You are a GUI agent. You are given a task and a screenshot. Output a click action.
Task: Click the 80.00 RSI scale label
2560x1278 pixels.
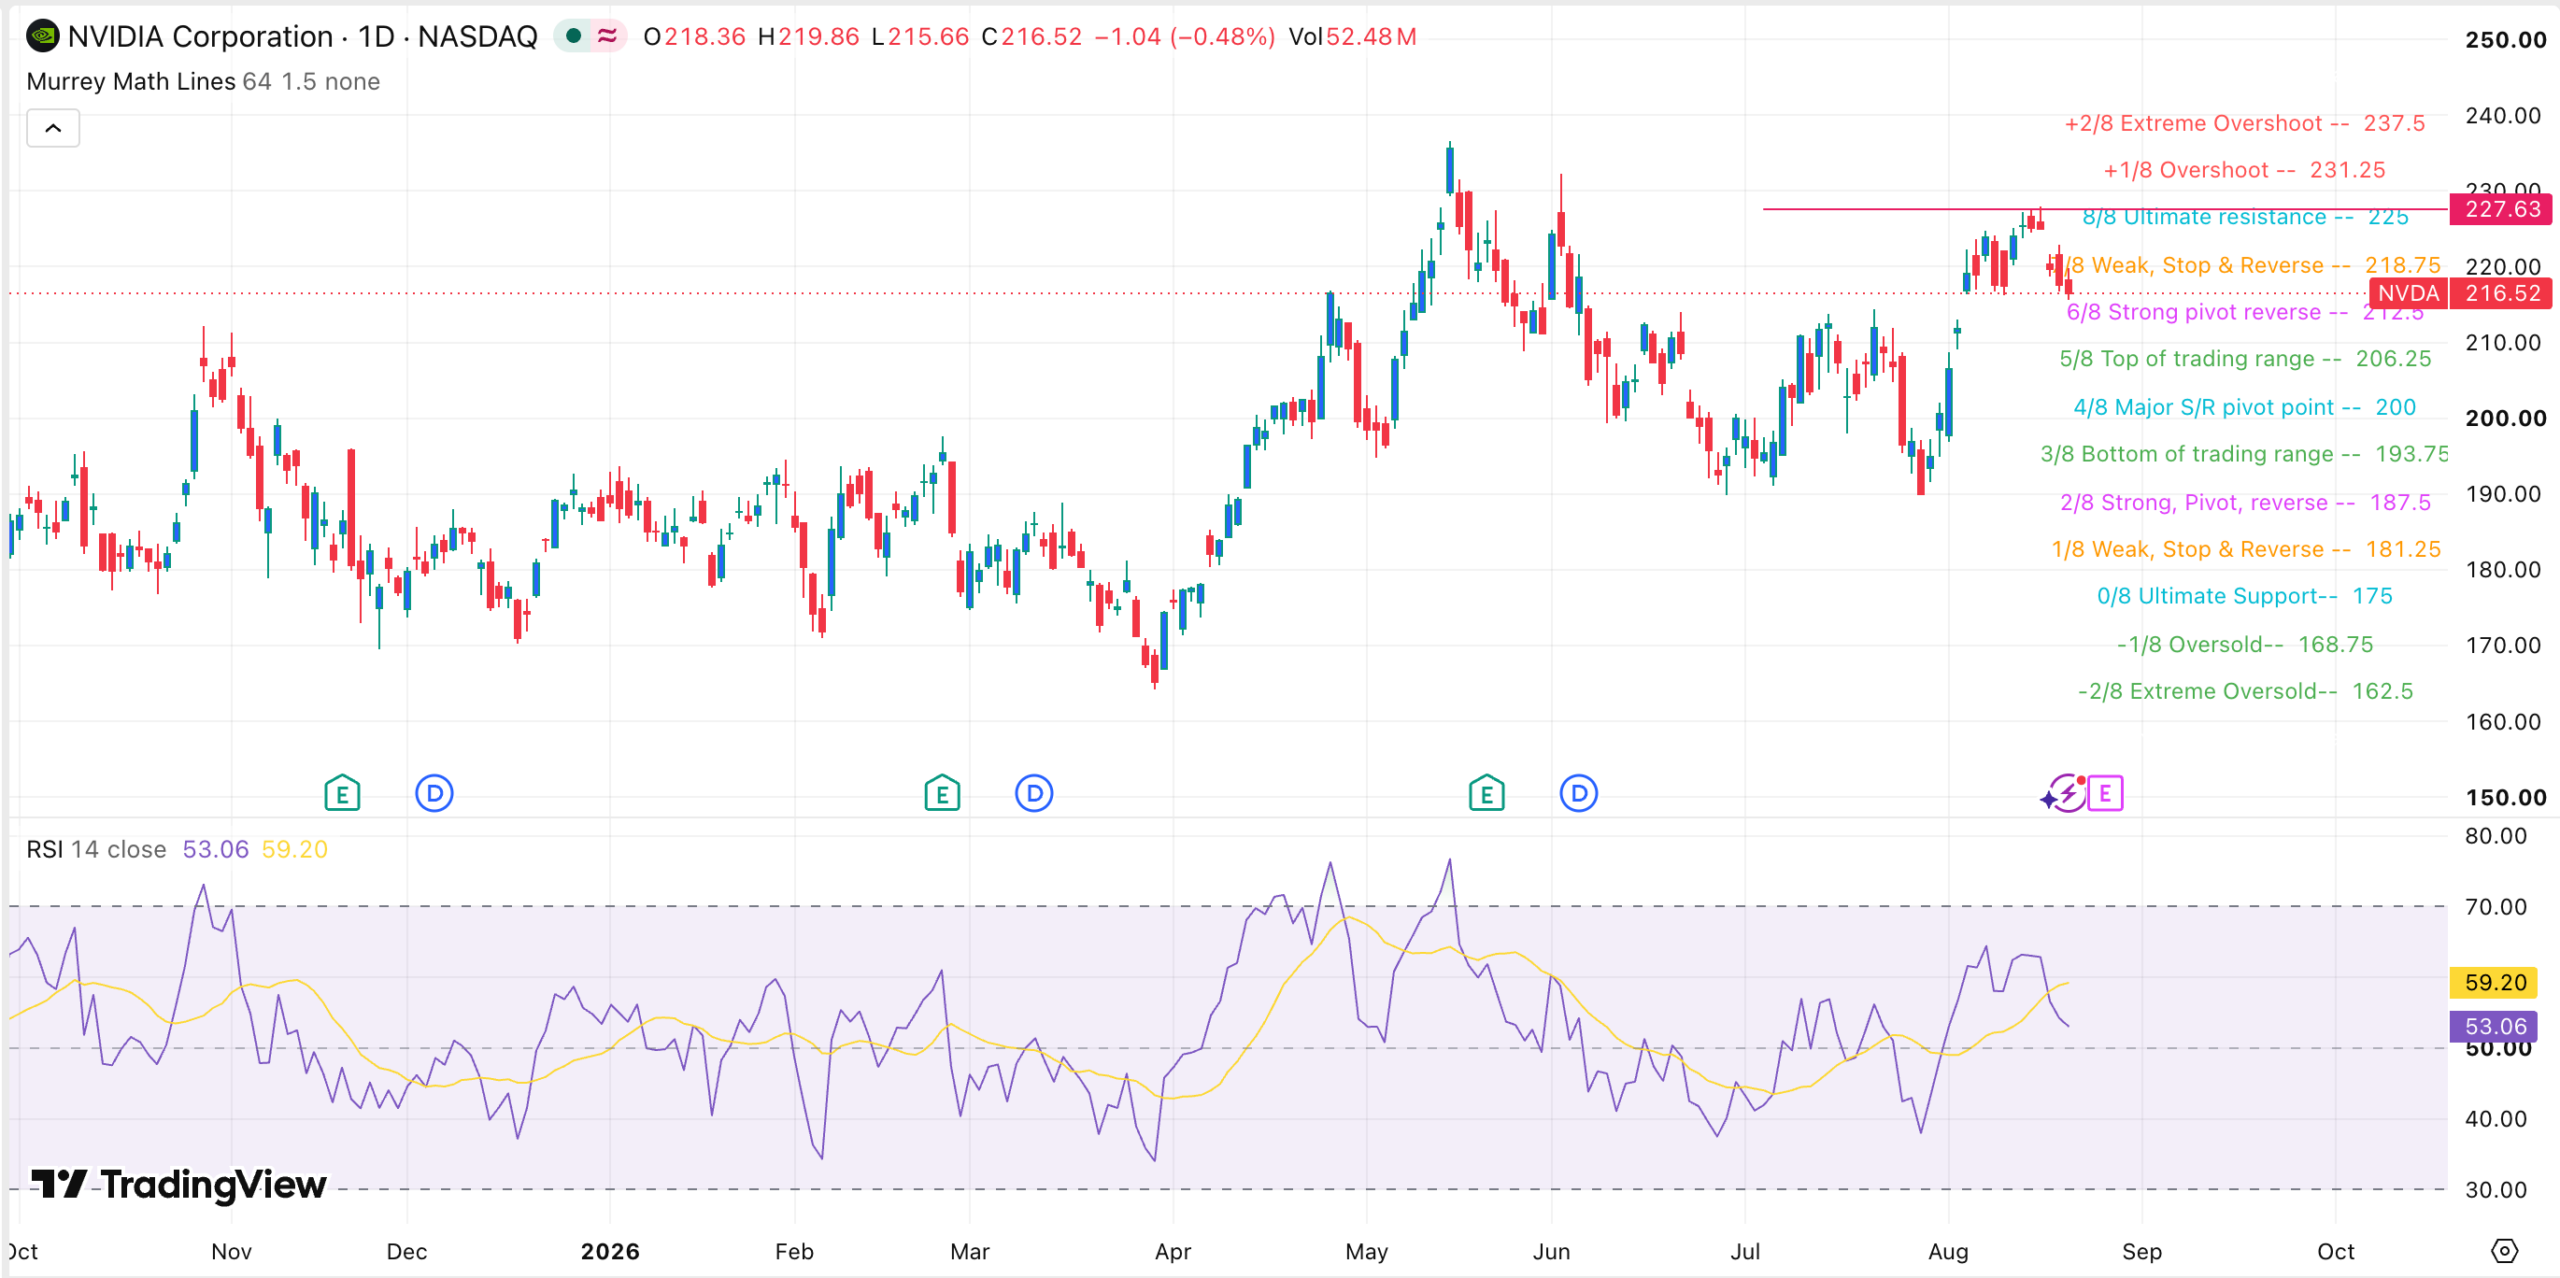[x=2495, y=836]
